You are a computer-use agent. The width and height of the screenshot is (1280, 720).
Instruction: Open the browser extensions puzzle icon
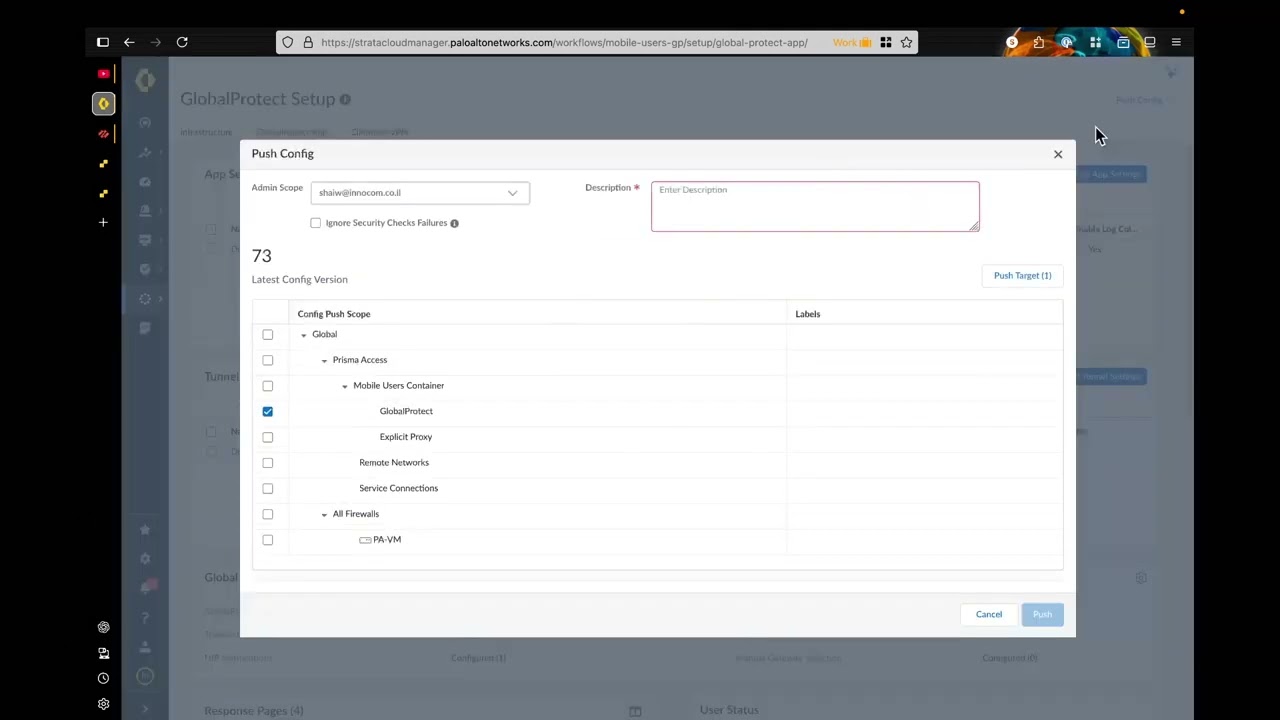[x=1039, y=42]
